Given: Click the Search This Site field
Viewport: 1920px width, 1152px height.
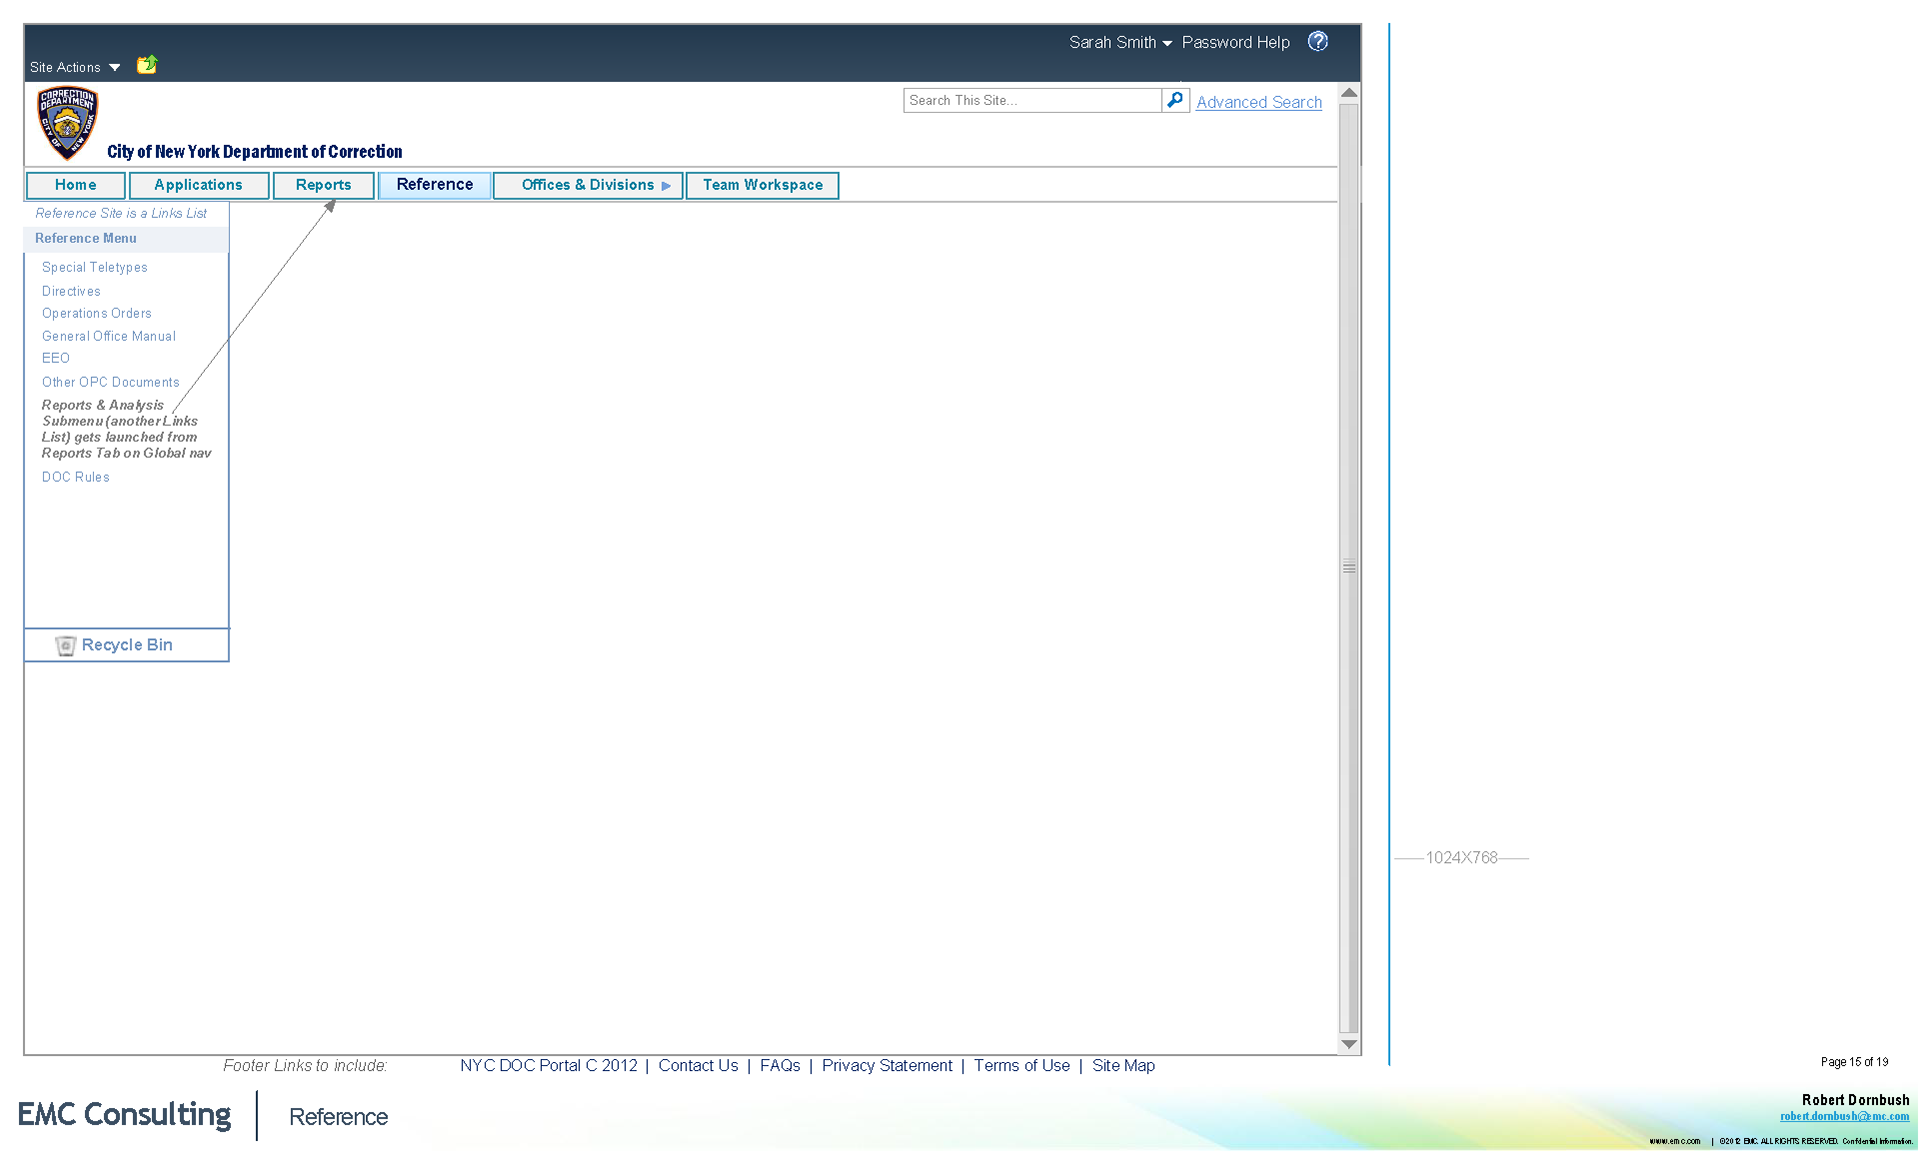Looking at the screenshot, I should point(1031,100).
